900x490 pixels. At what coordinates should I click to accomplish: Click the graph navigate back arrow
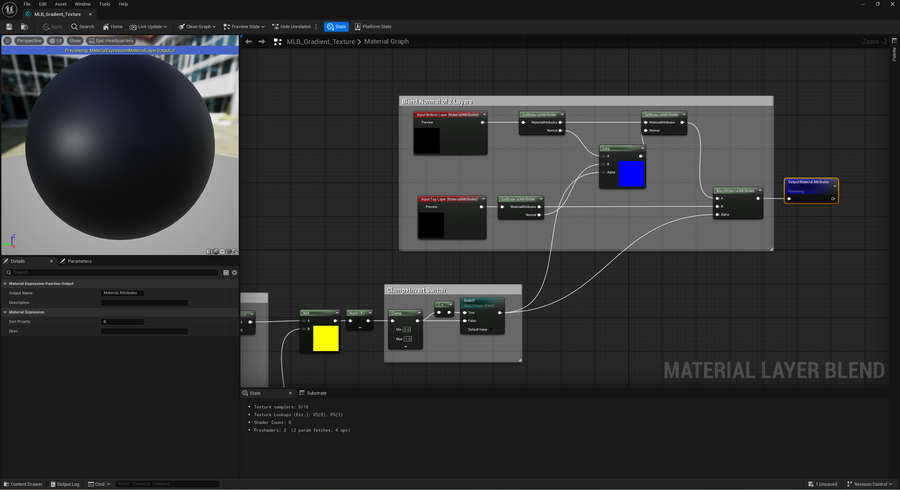[249, 42]
